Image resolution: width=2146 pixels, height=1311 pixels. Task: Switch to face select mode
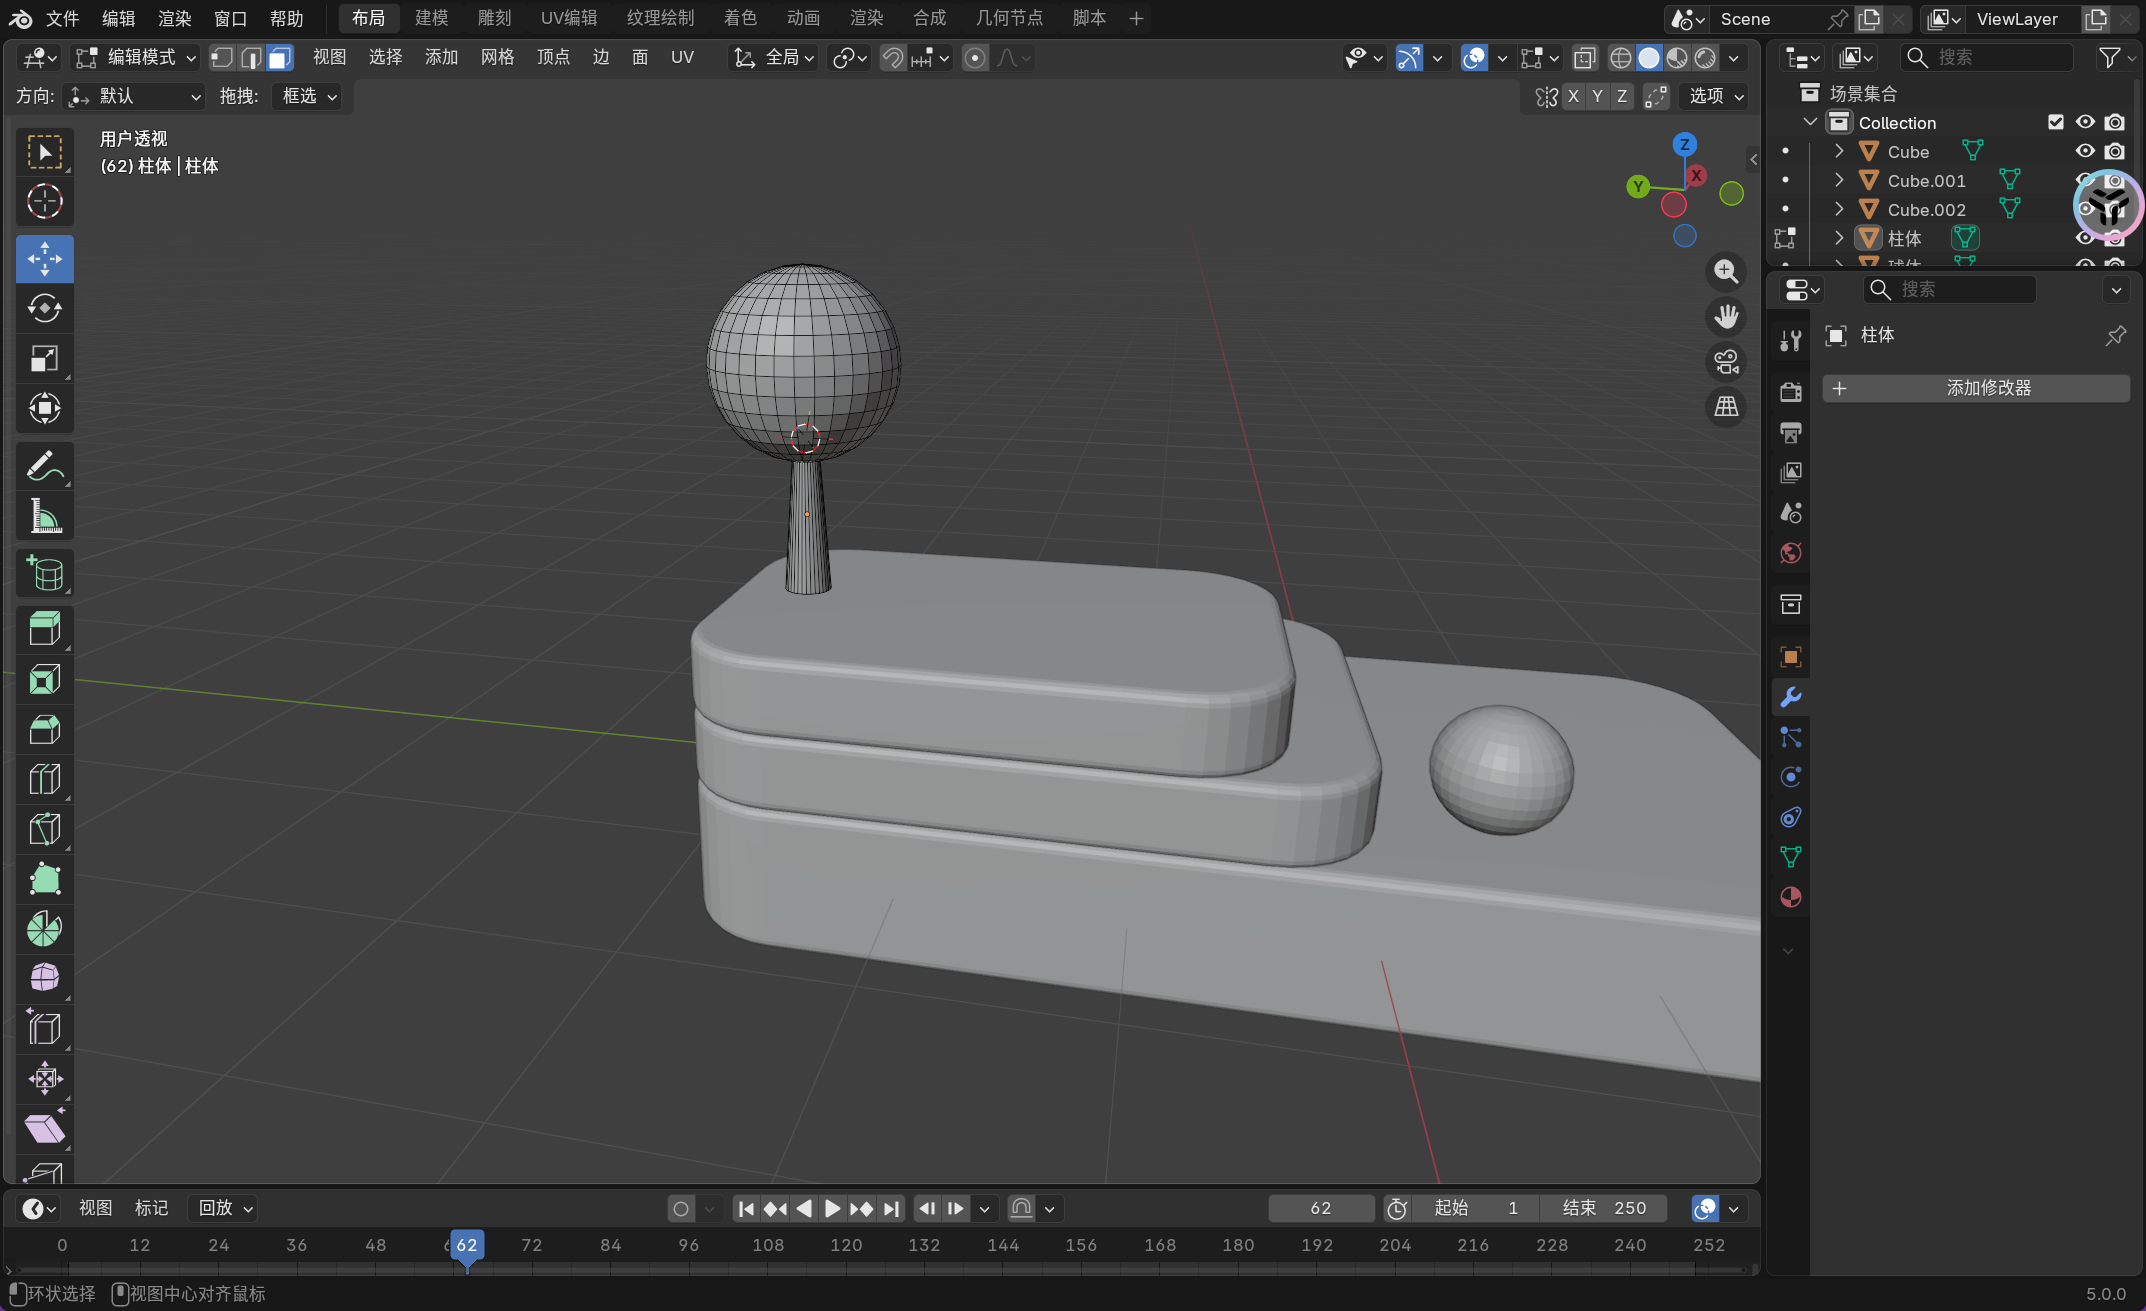click(280, 58)
